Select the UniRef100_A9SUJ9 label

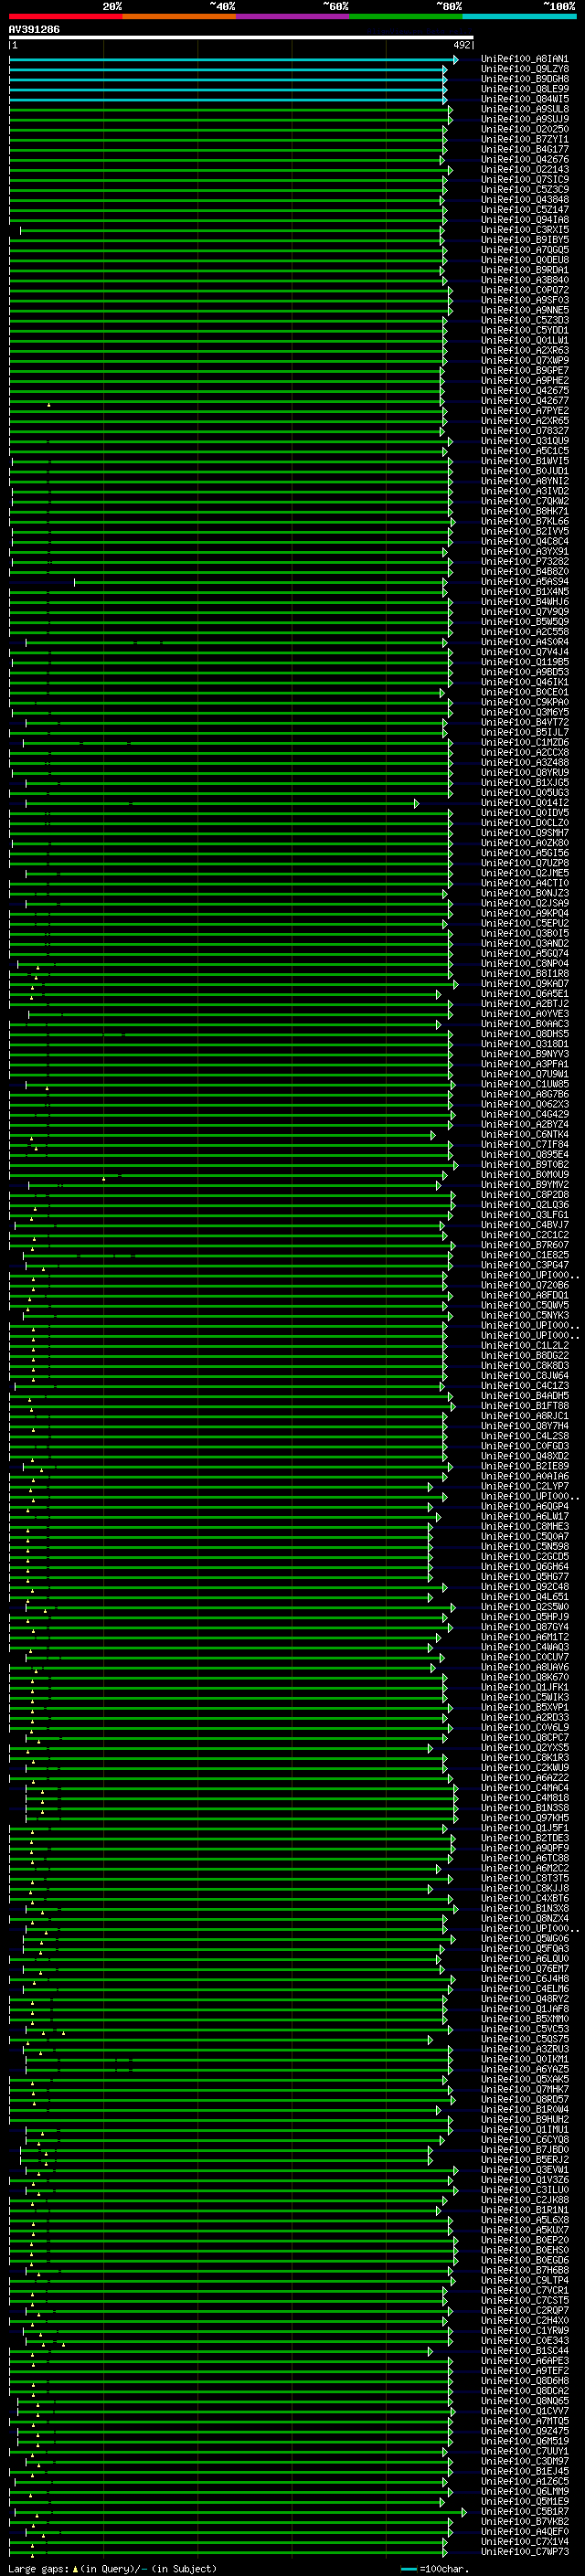point(525,119)
